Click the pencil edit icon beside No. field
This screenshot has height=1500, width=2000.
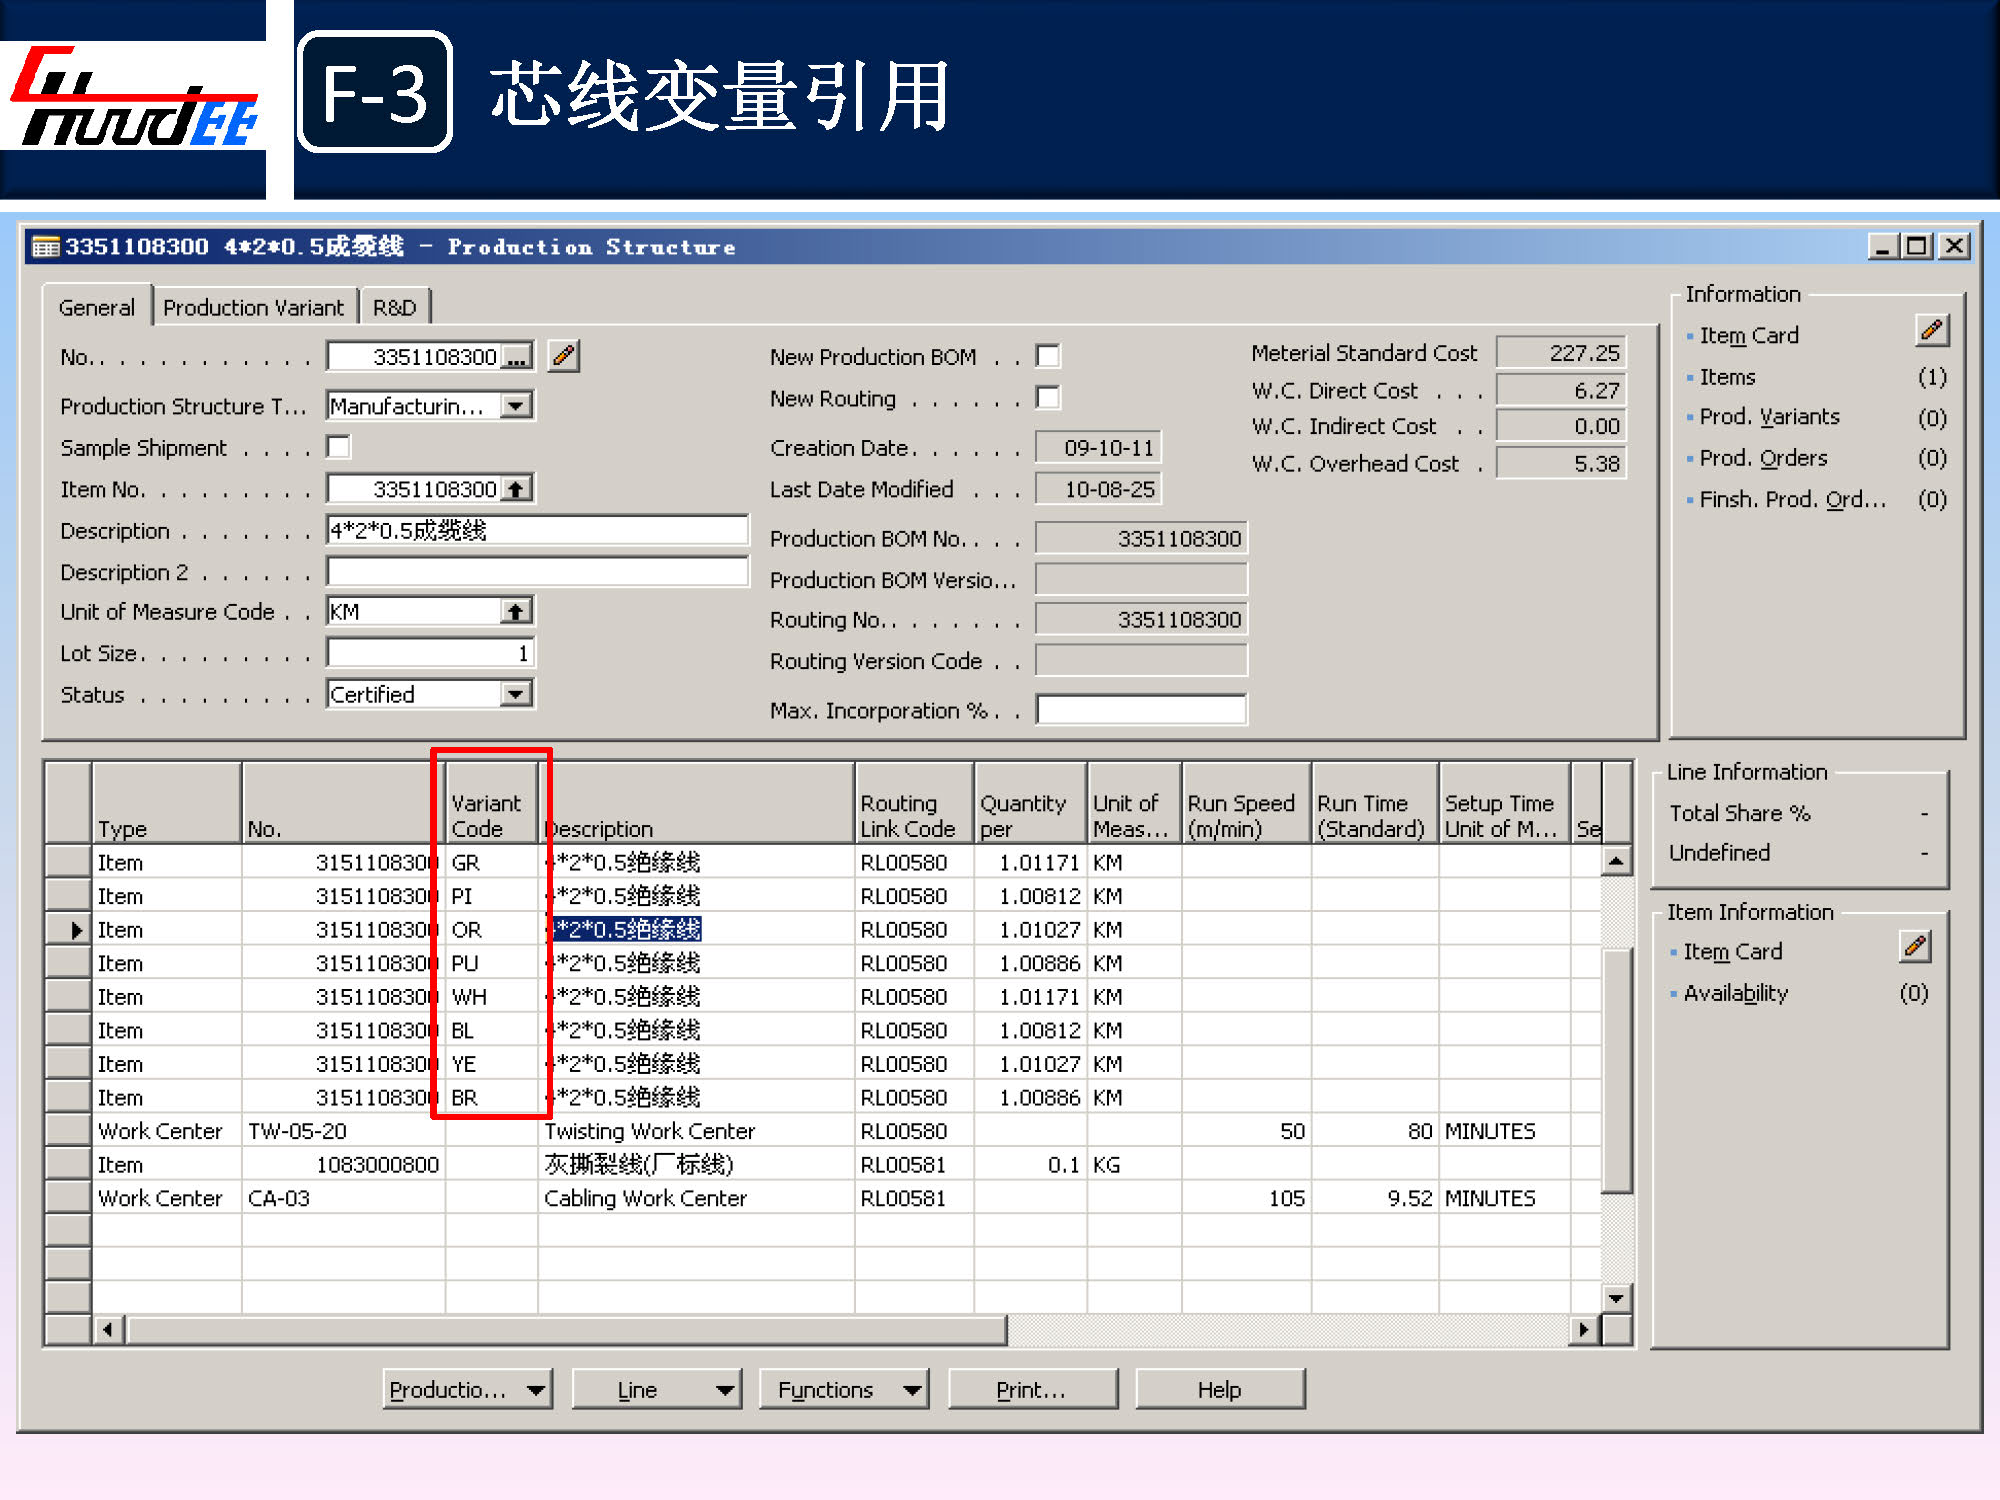click(564, 356)
